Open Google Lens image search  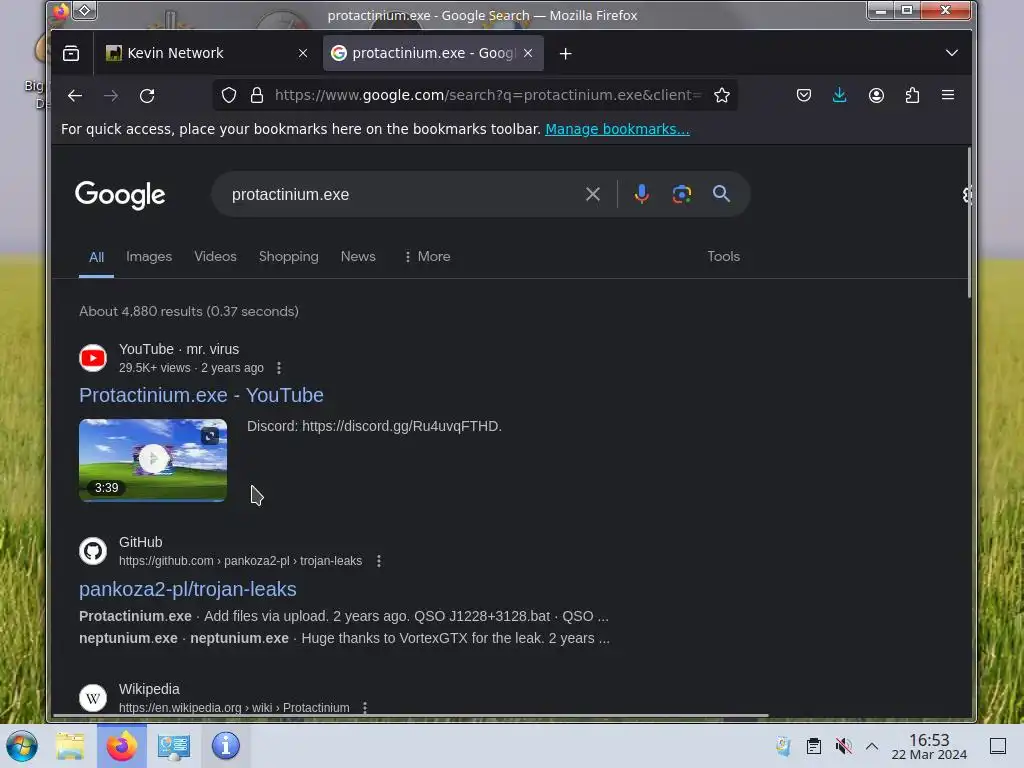coord(681,194)
